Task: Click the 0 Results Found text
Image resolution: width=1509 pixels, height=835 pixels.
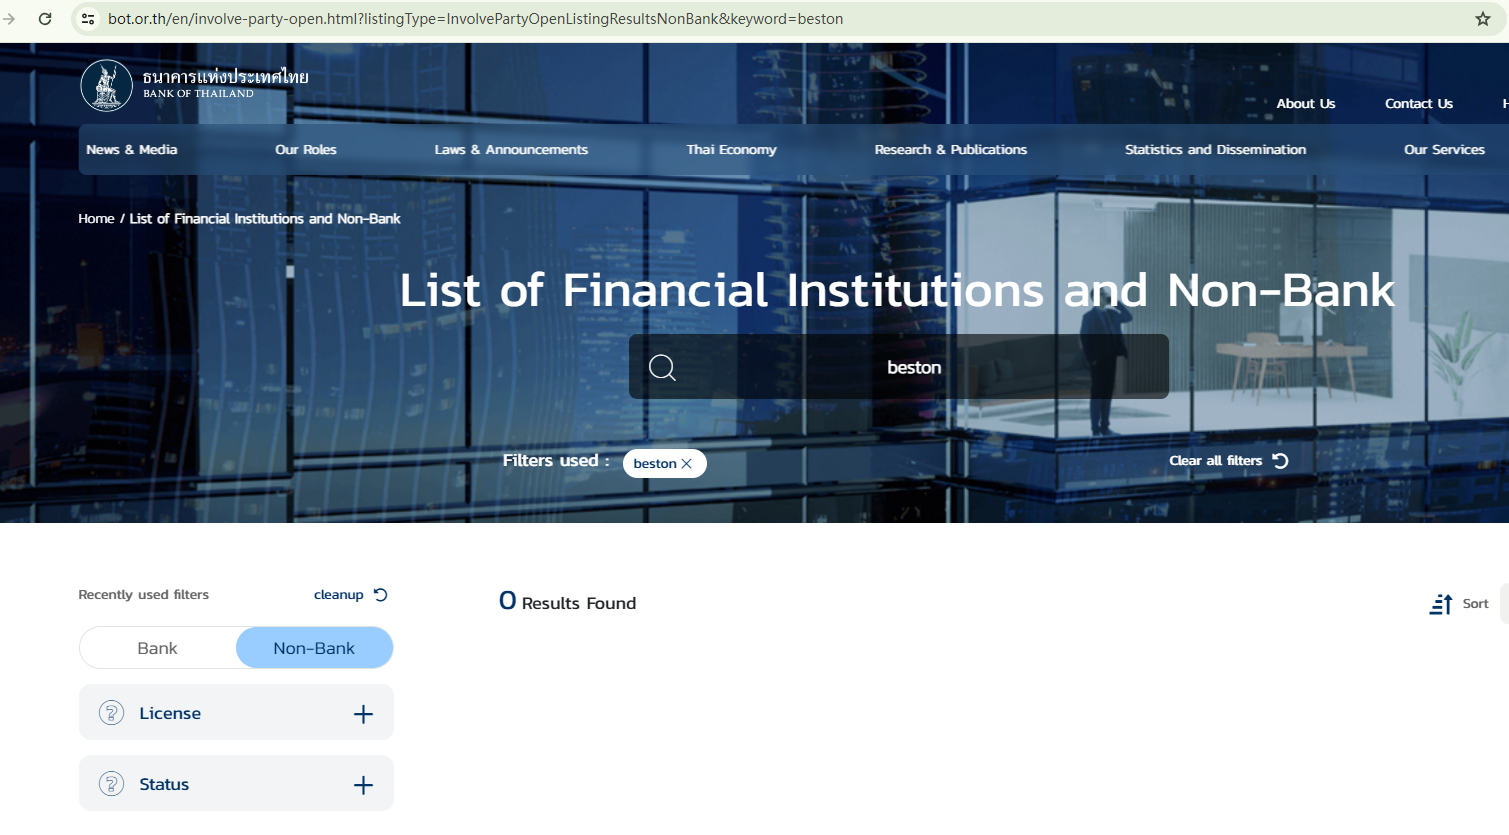Action: [x=568, y=602]
